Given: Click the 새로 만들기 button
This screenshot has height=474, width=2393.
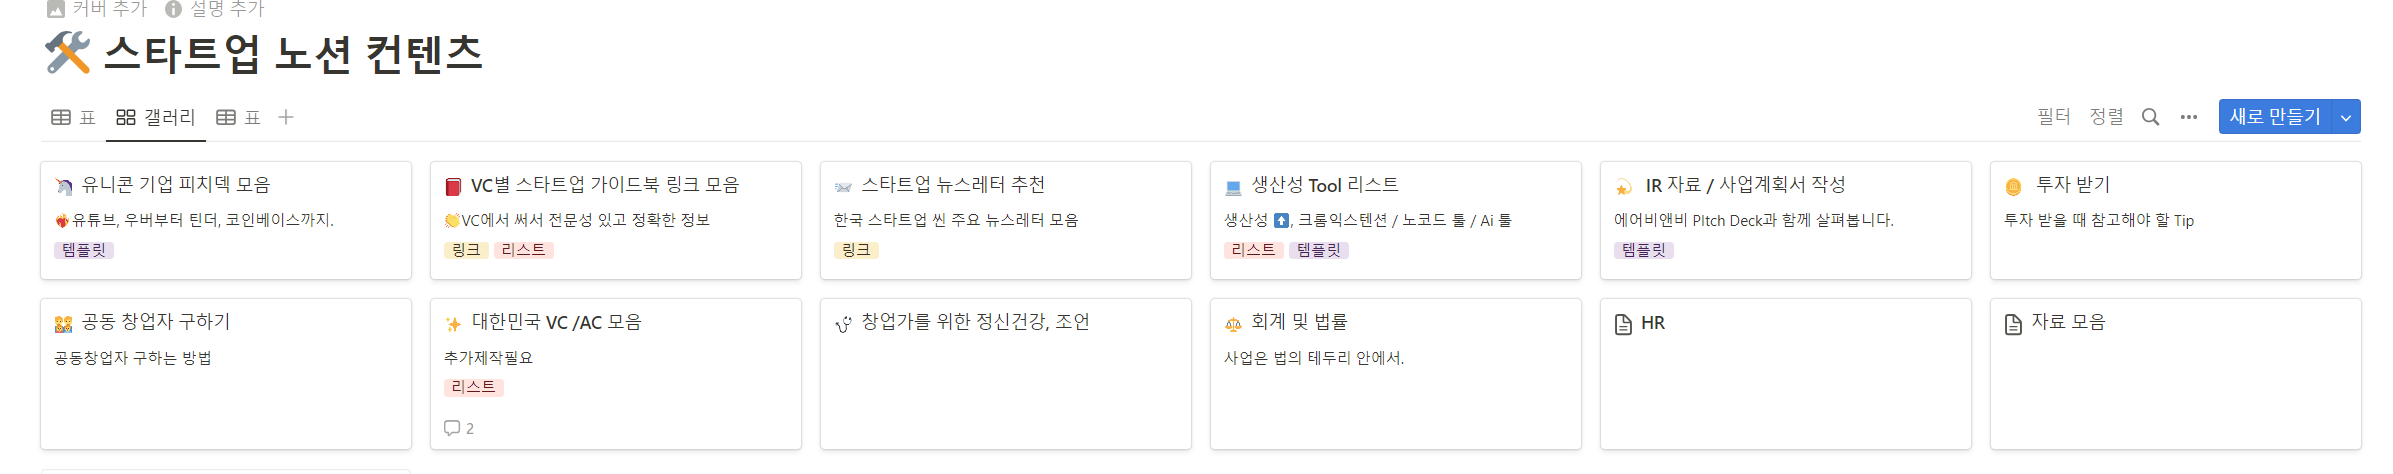Looking at the screenshot, I should (2275, 117).
